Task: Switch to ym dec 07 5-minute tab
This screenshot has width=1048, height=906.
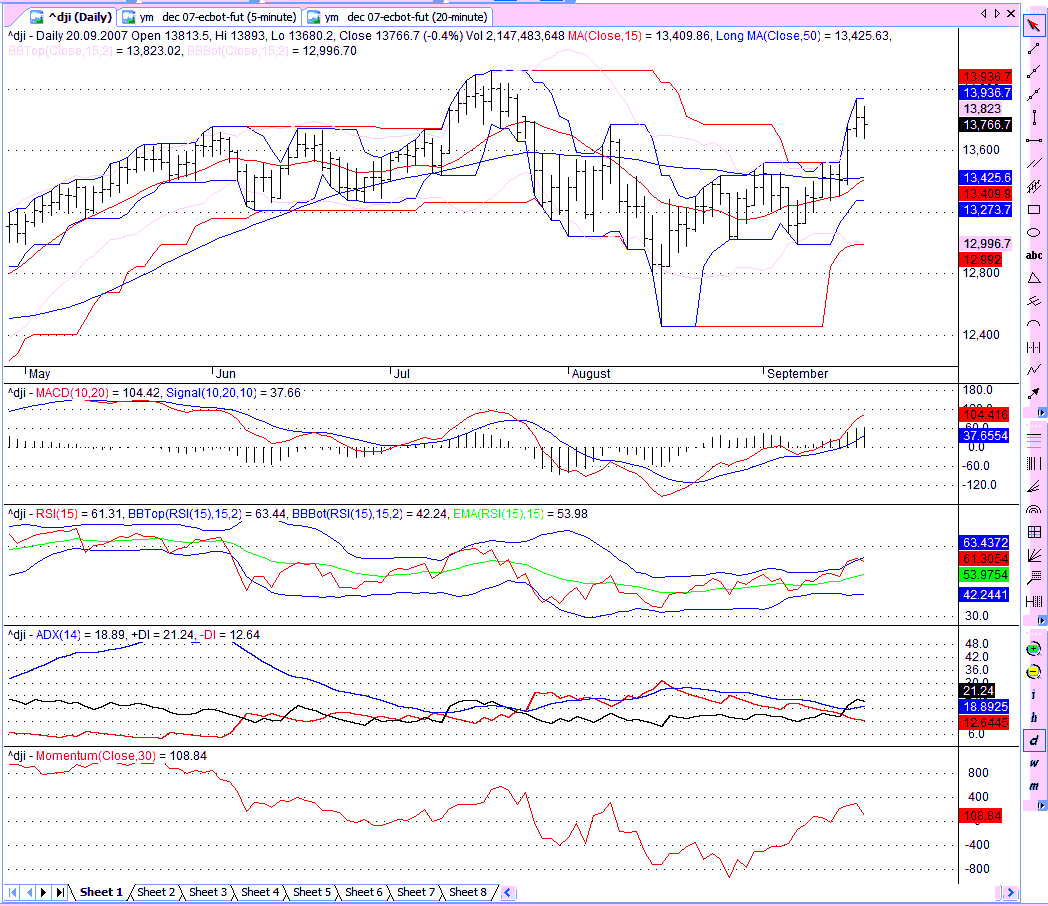Action: coord(209,17)
